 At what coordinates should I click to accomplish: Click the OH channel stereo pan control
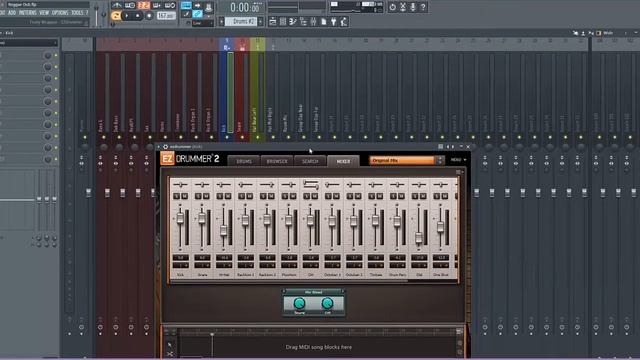pyautogui.click(x=311, y=185)
